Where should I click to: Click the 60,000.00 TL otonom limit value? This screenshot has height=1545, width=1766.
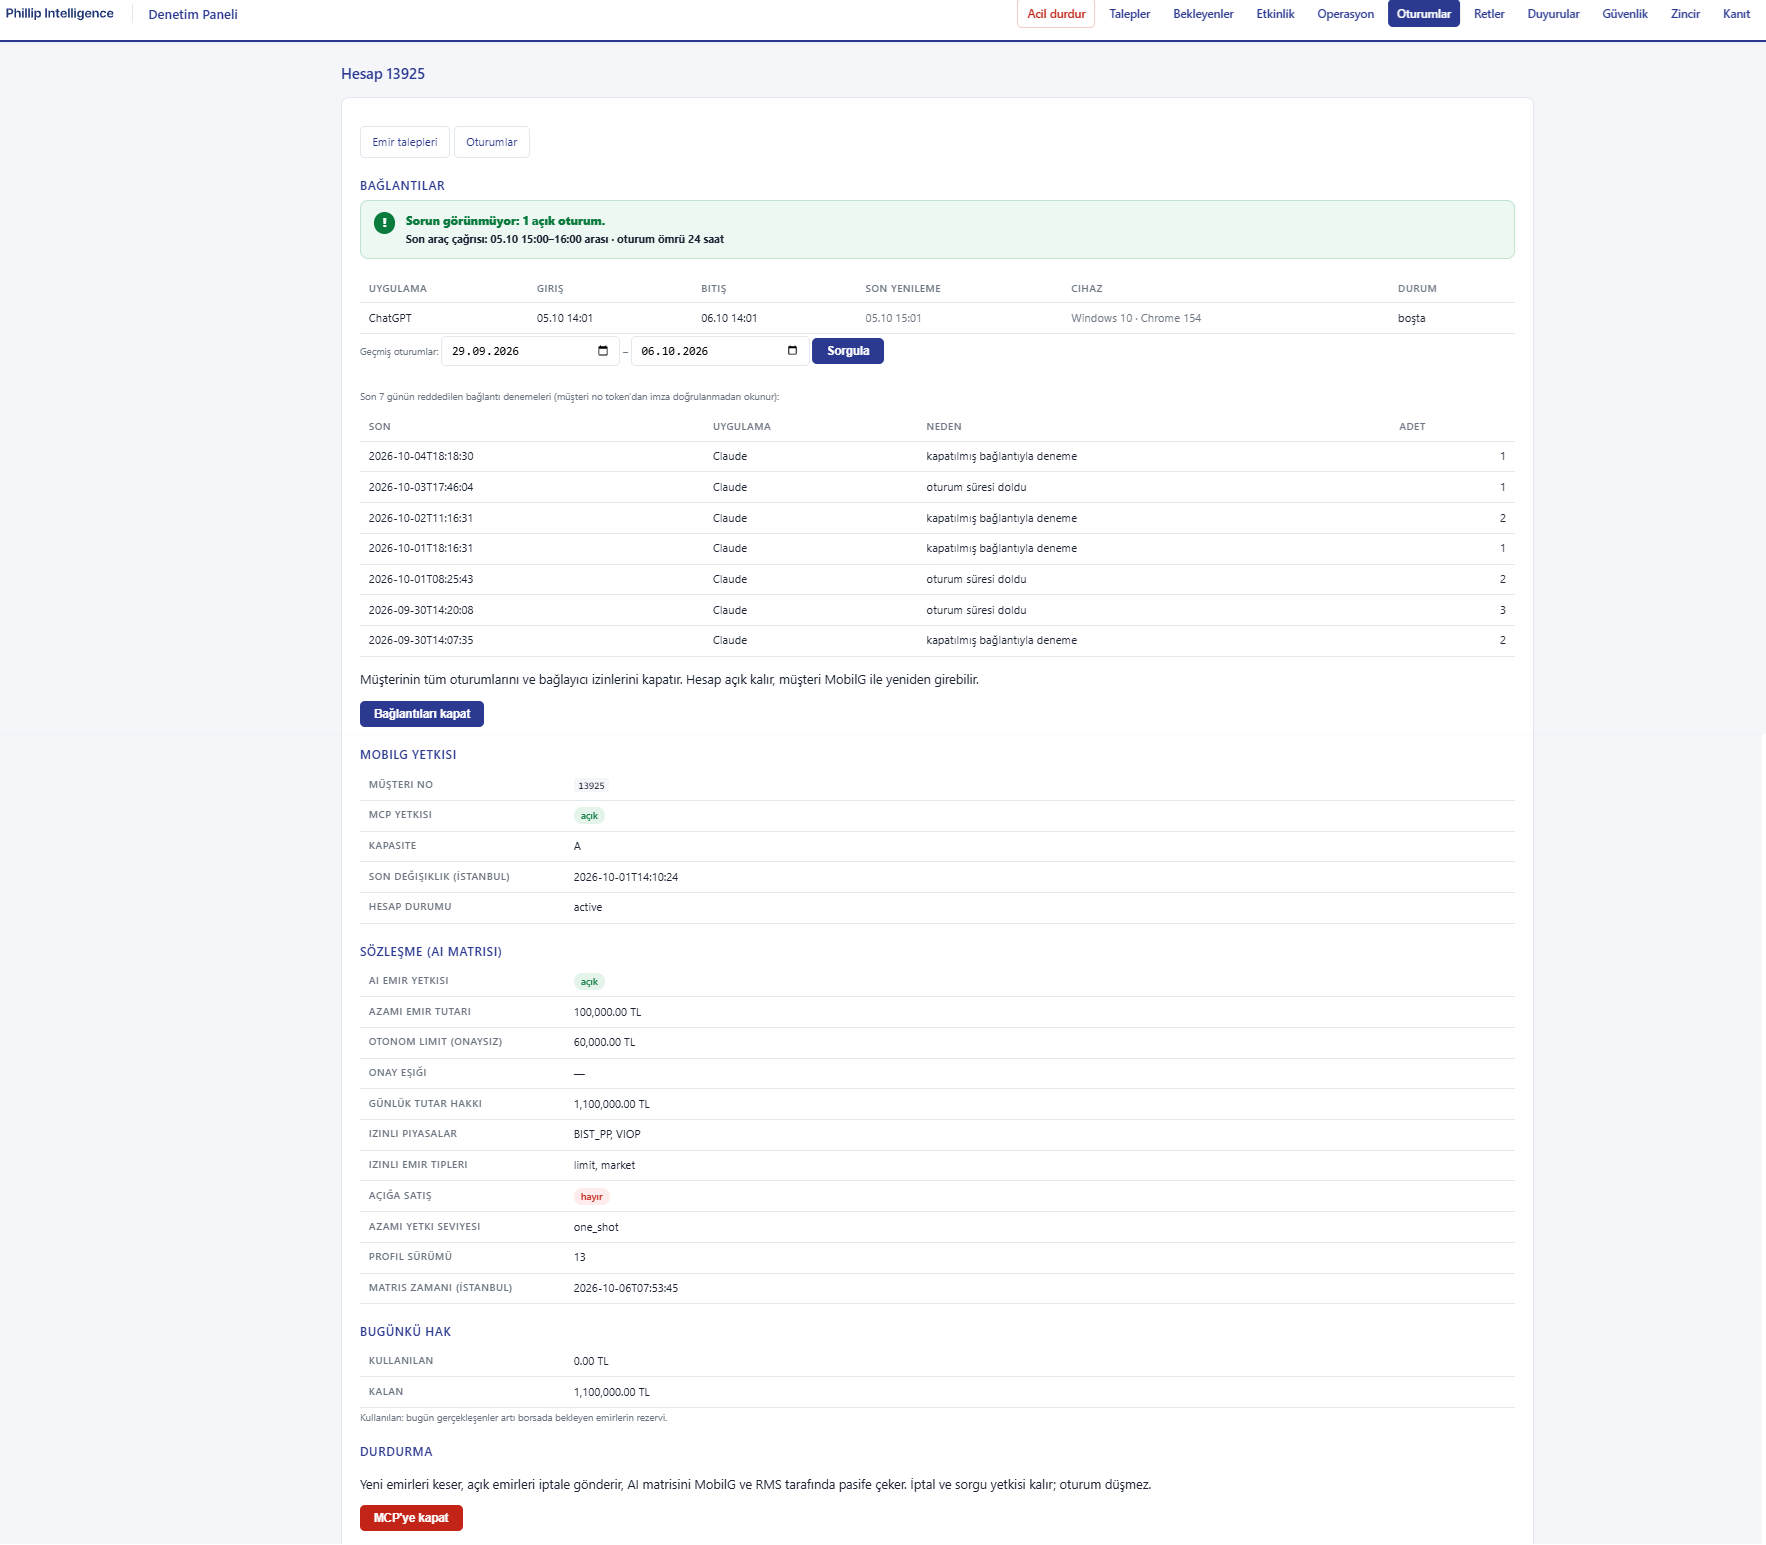604,1042
